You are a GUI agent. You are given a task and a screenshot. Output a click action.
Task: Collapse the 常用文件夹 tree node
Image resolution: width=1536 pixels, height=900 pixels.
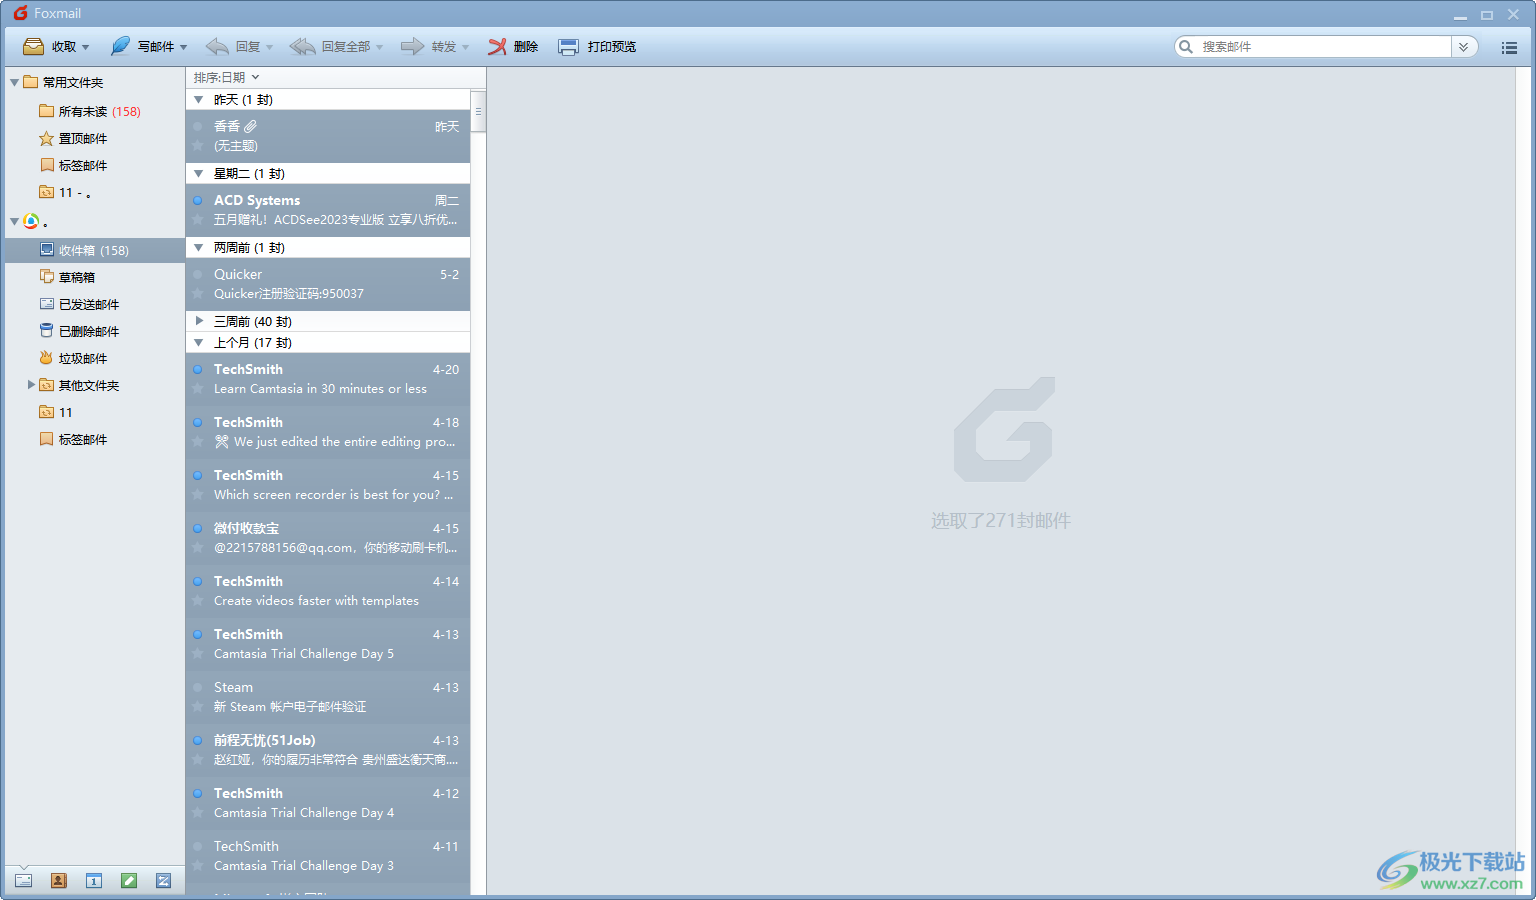click(x=14, y=83)
